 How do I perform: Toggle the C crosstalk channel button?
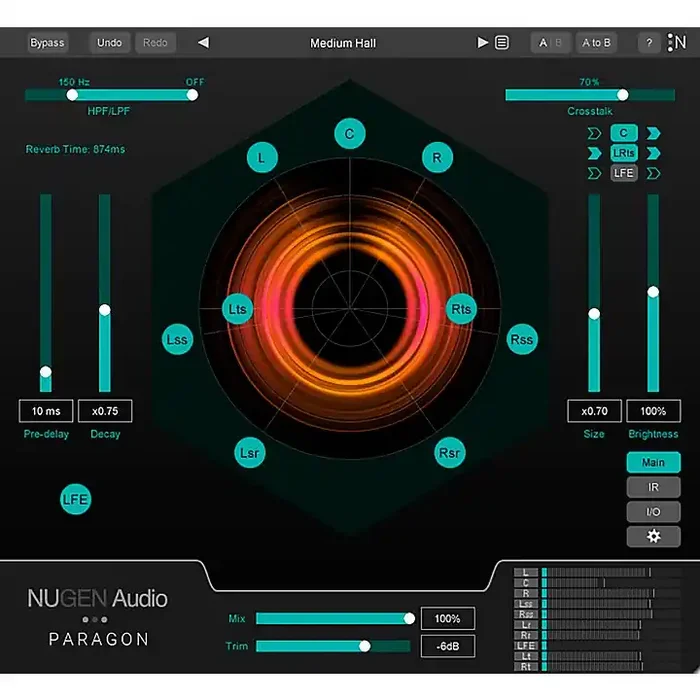tap(624, 133)
